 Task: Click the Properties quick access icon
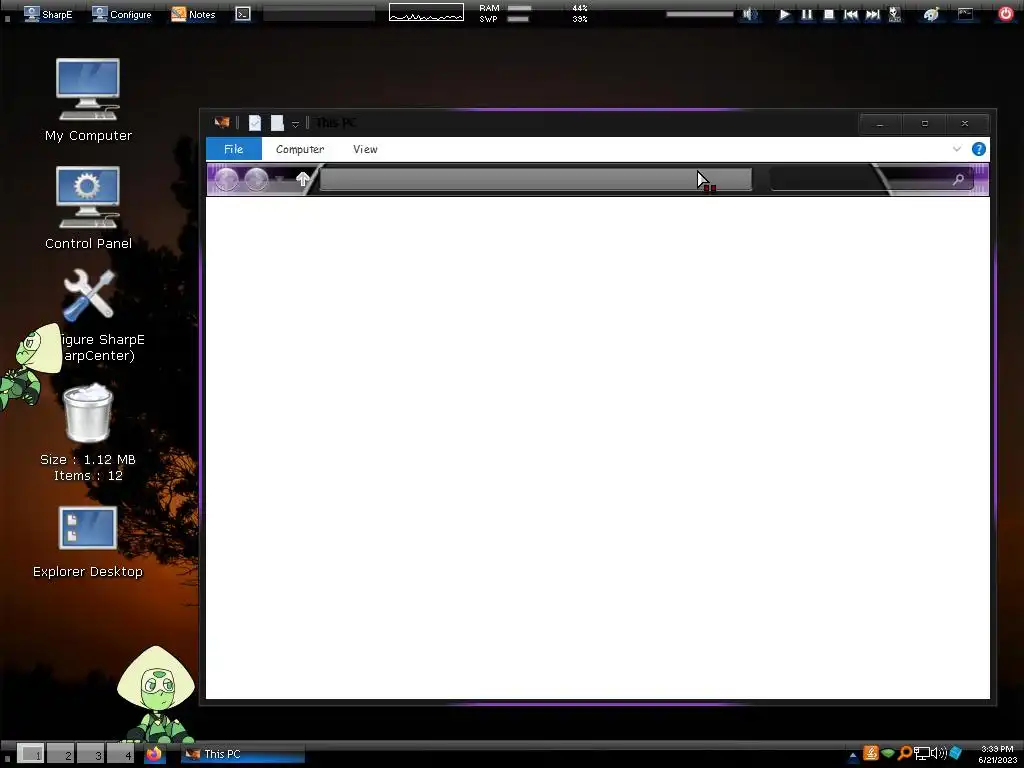pos(255,122)
